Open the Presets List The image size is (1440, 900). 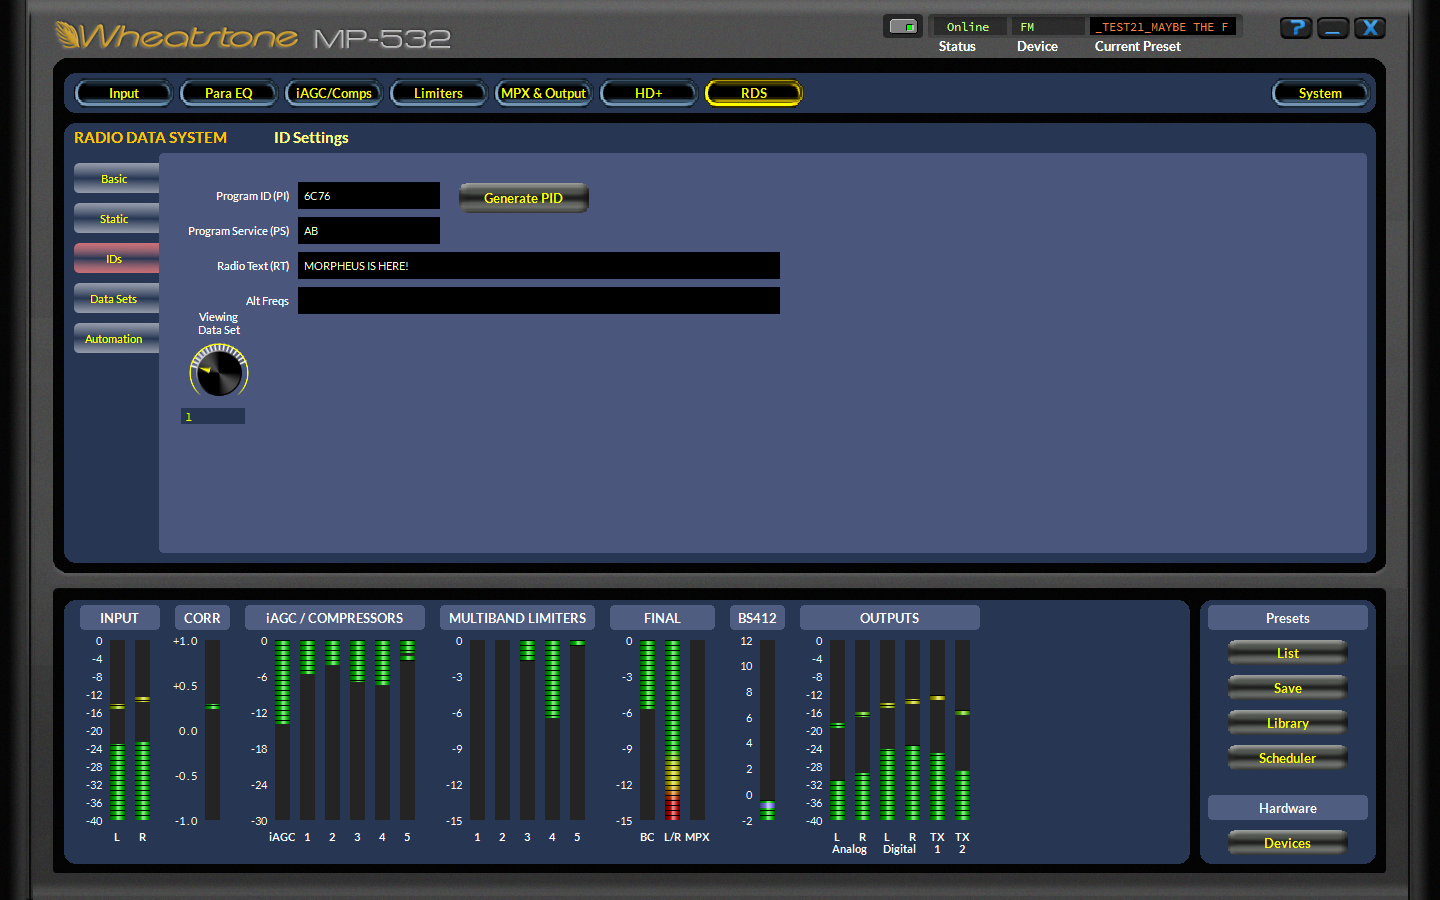coord(1288,653)
